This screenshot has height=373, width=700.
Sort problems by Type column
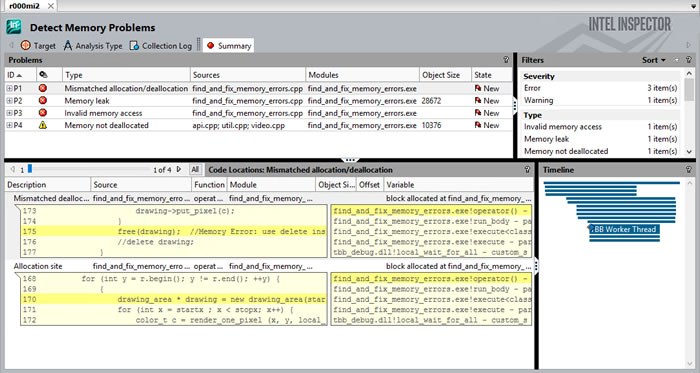(126, 75)
